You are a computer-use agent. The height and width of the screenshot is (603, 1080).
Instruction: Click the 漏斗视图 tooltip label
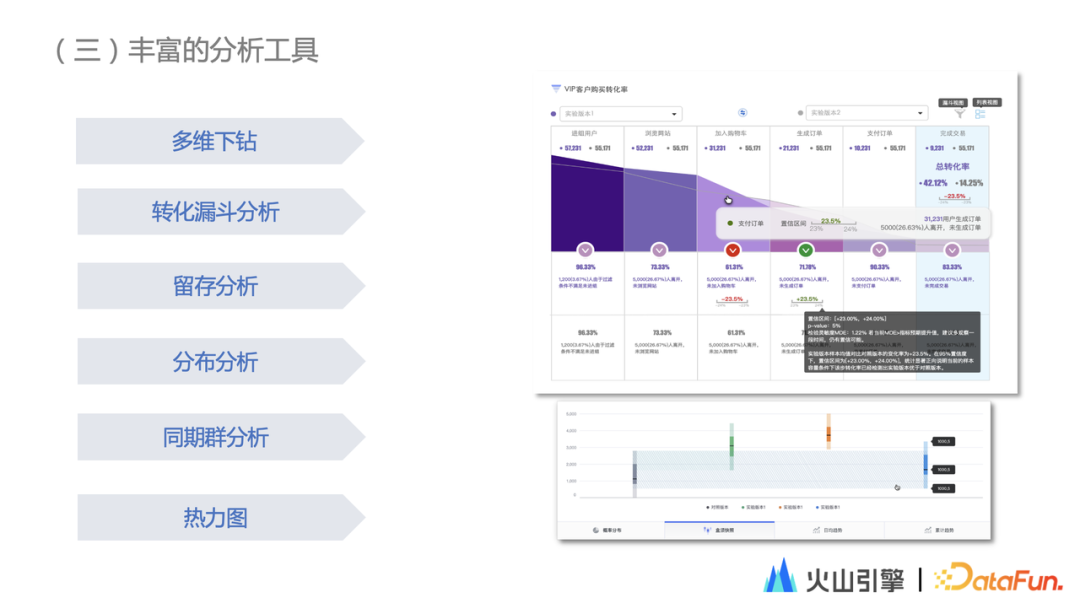pyautogui.click(x=953, y=103)
